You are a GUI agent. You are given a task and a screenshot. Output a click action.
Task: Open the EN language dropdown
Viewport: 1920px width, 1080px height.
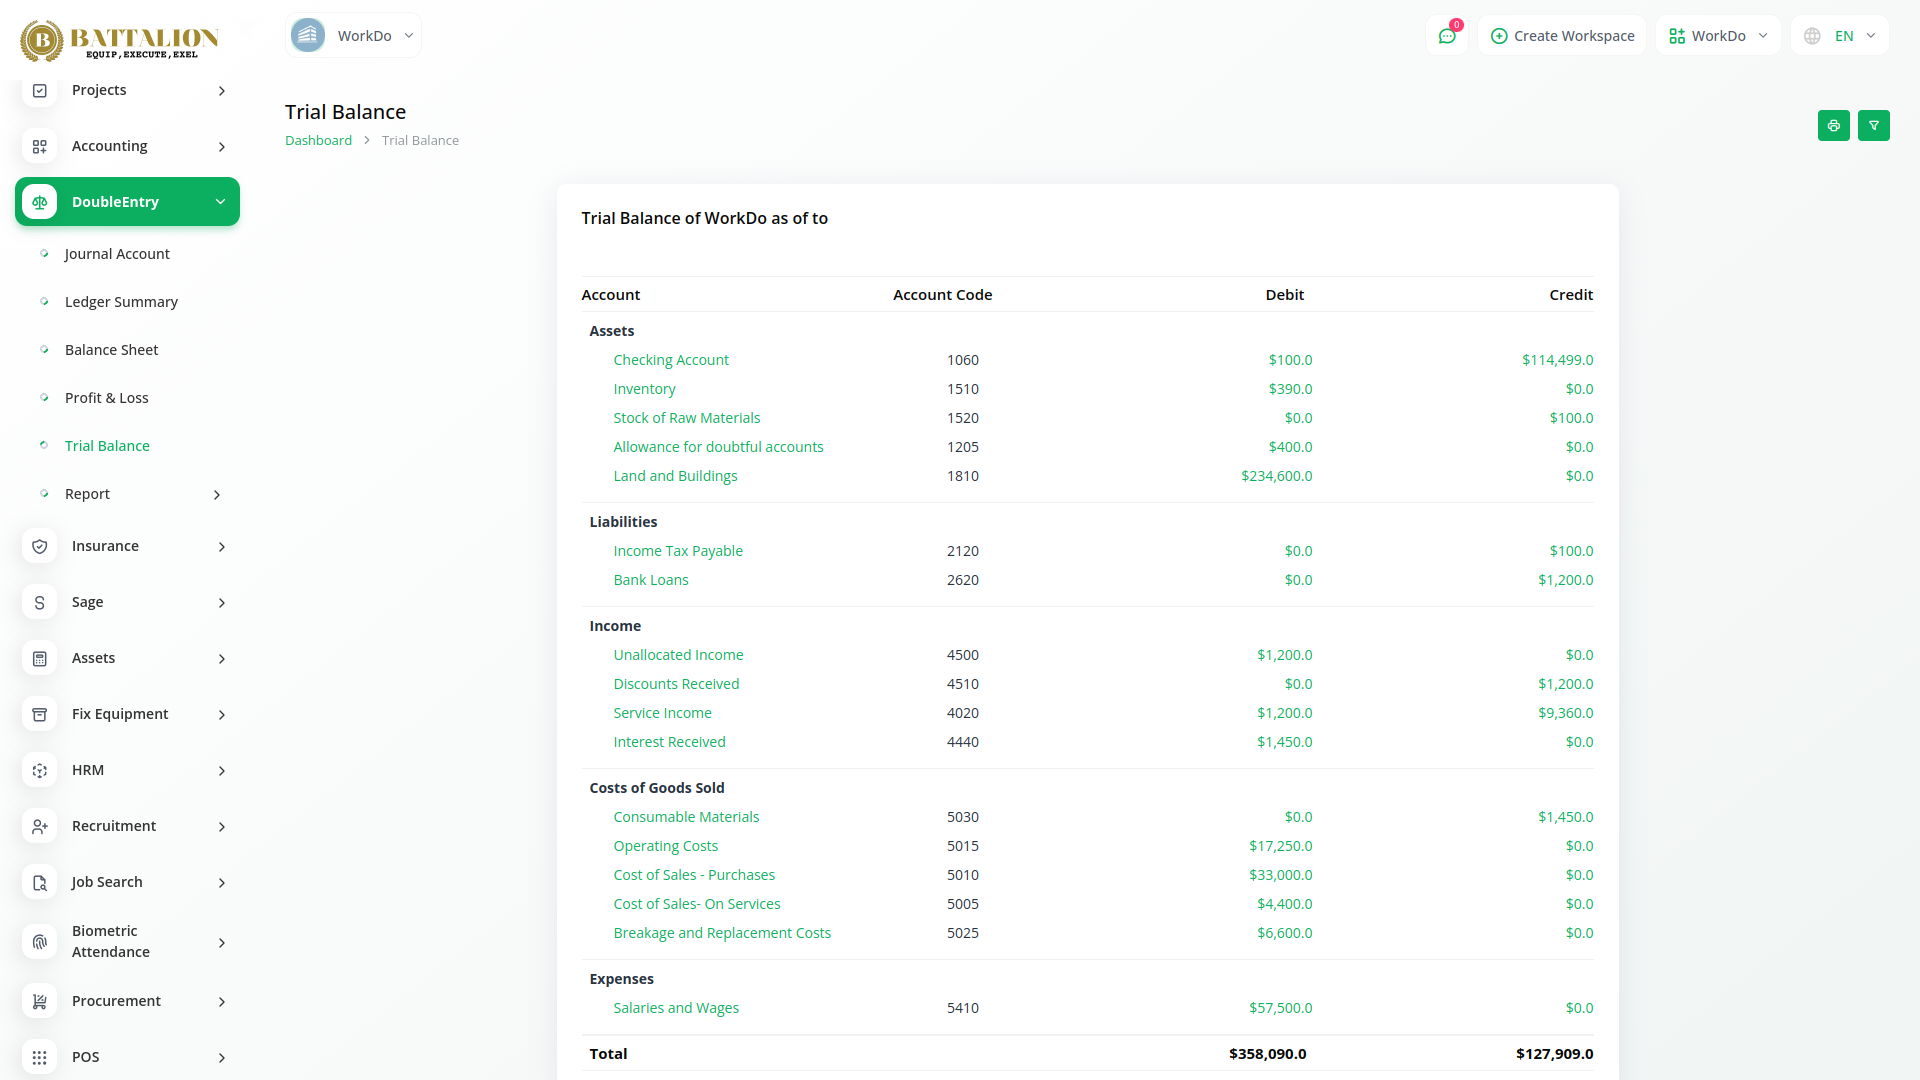[x=1840, y=36]
